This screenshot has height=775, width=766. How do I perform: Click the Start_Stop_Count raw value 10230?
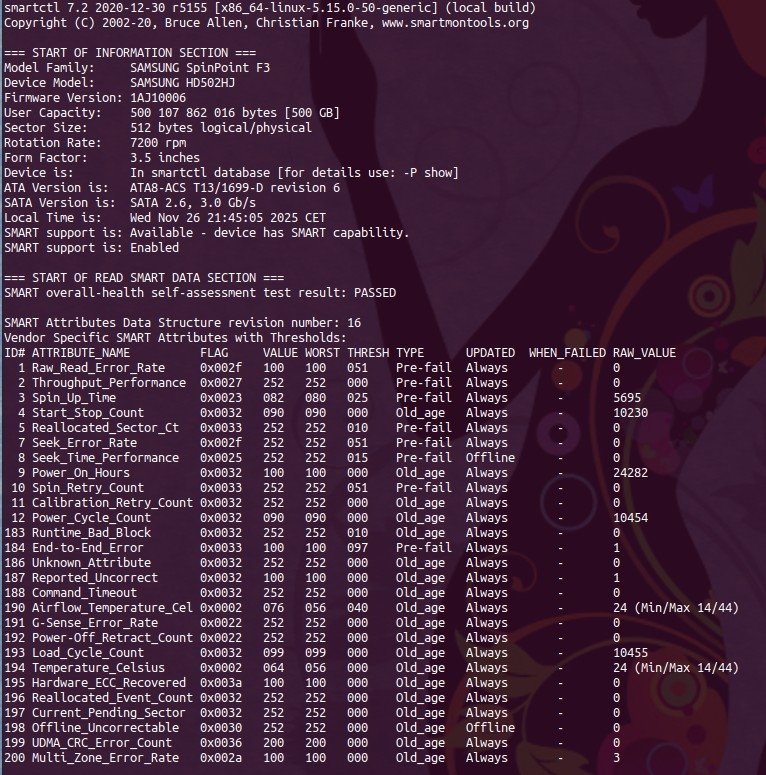pyautogui.click(x=634, y=413)
